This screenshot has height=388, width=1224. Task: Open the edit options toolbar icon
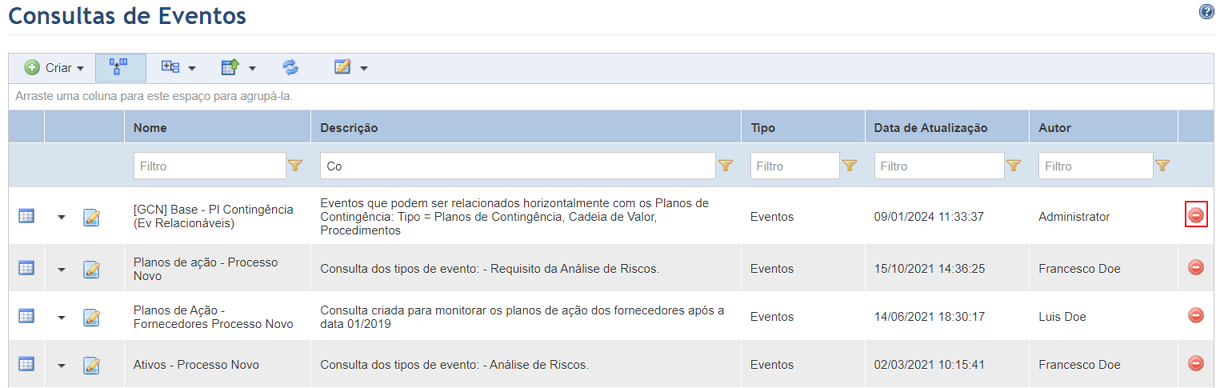(351, 67)
